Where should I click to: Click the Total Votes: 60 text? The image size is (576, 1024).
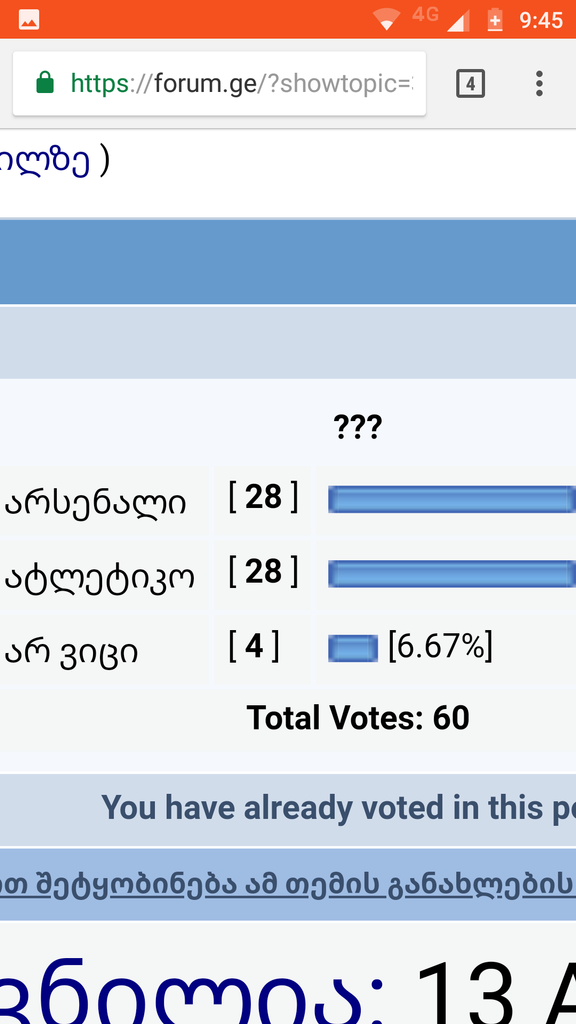(x=358, y=718)
